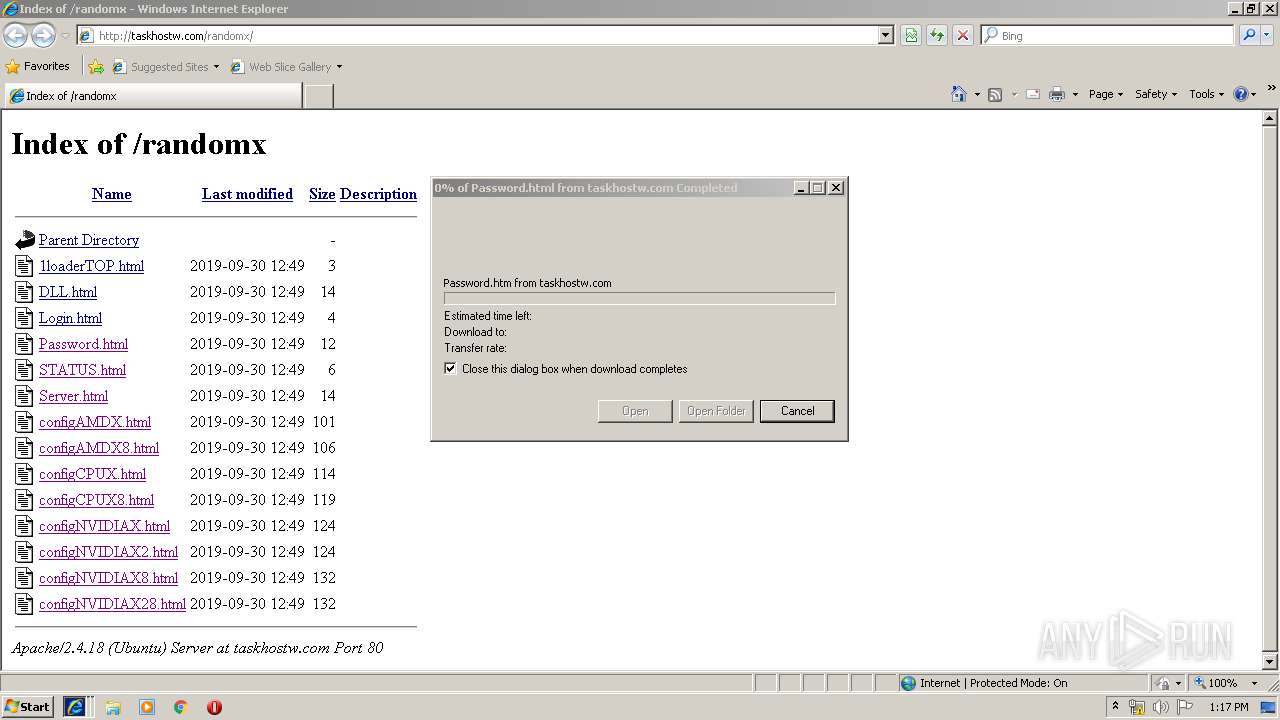Open configNVIDIAX28.html link
1280x720 pixels.
(x=112, y=604)
